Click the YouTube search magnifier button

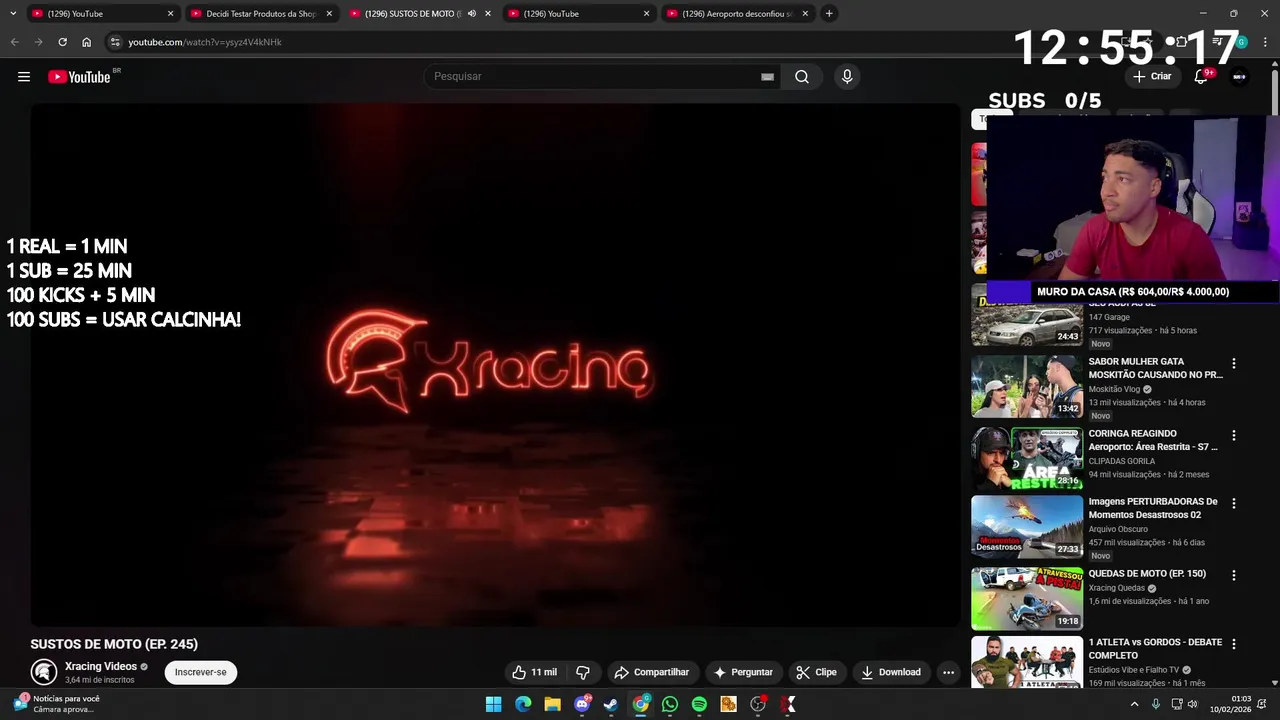click(802, 77)
